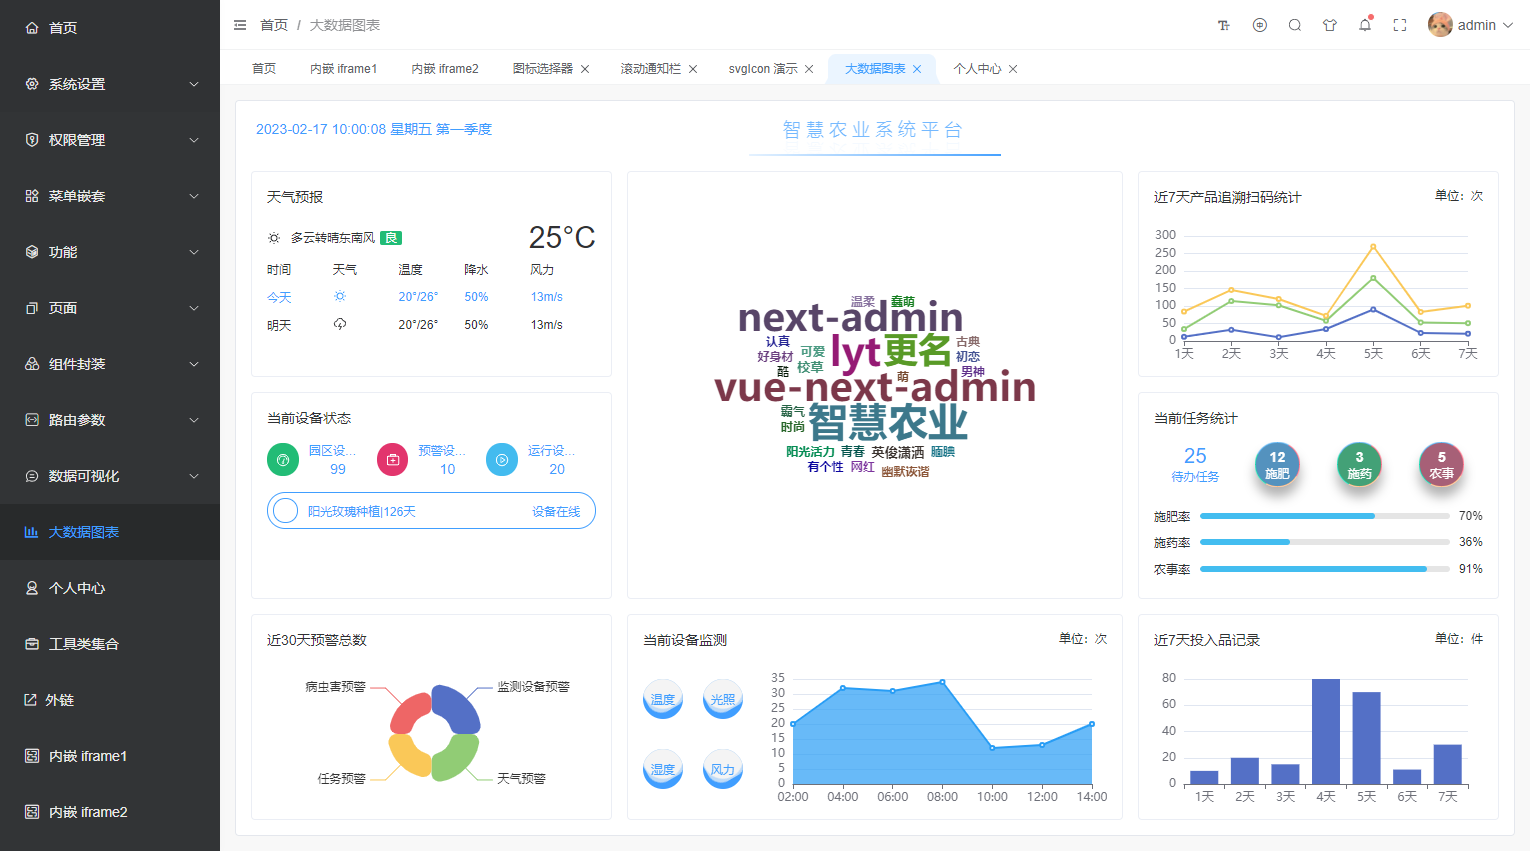Switch to the 个人中心 tab
This screenshot has width=1530, height=851.
coord(977,69)
